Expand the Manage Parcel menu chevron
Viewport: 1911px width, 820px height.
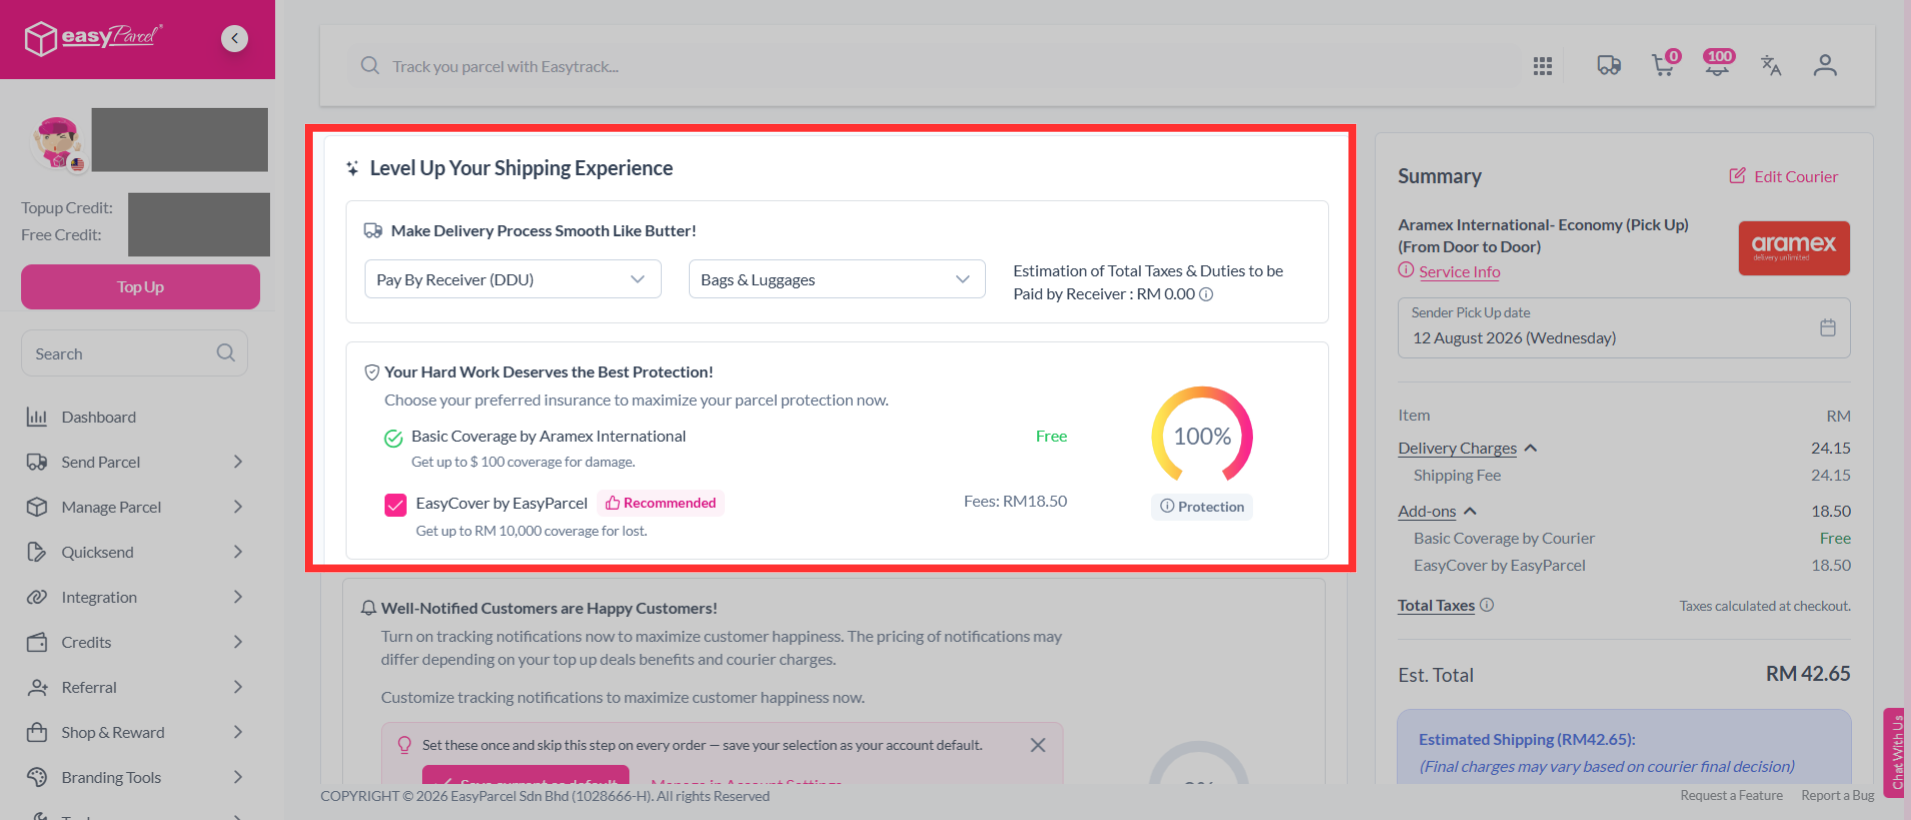(238, 507)
